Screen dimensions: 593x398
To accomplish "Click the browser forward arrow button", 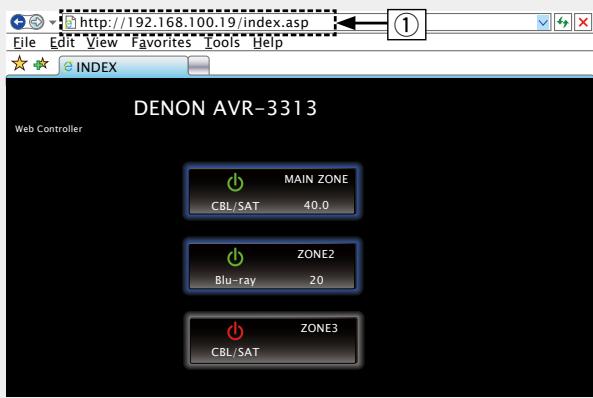I will tap(36, 22).
